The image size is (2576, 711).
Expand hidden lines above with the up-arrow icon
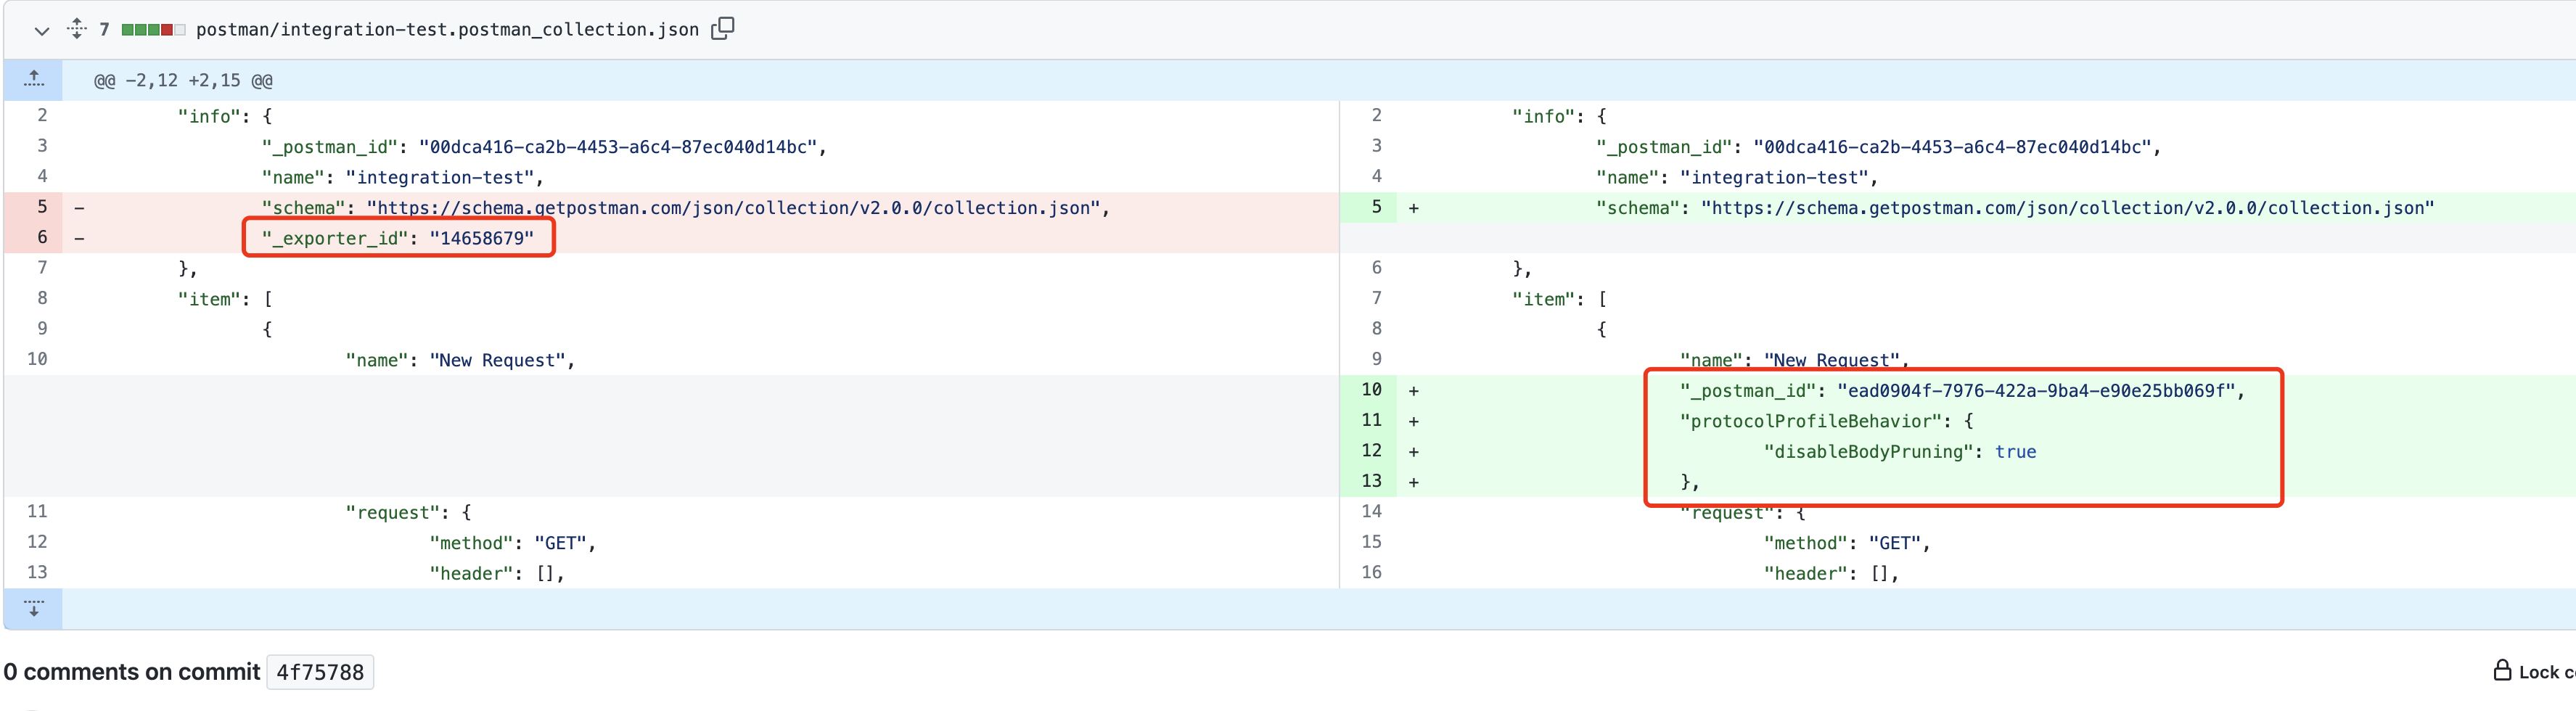pos(33,79)
